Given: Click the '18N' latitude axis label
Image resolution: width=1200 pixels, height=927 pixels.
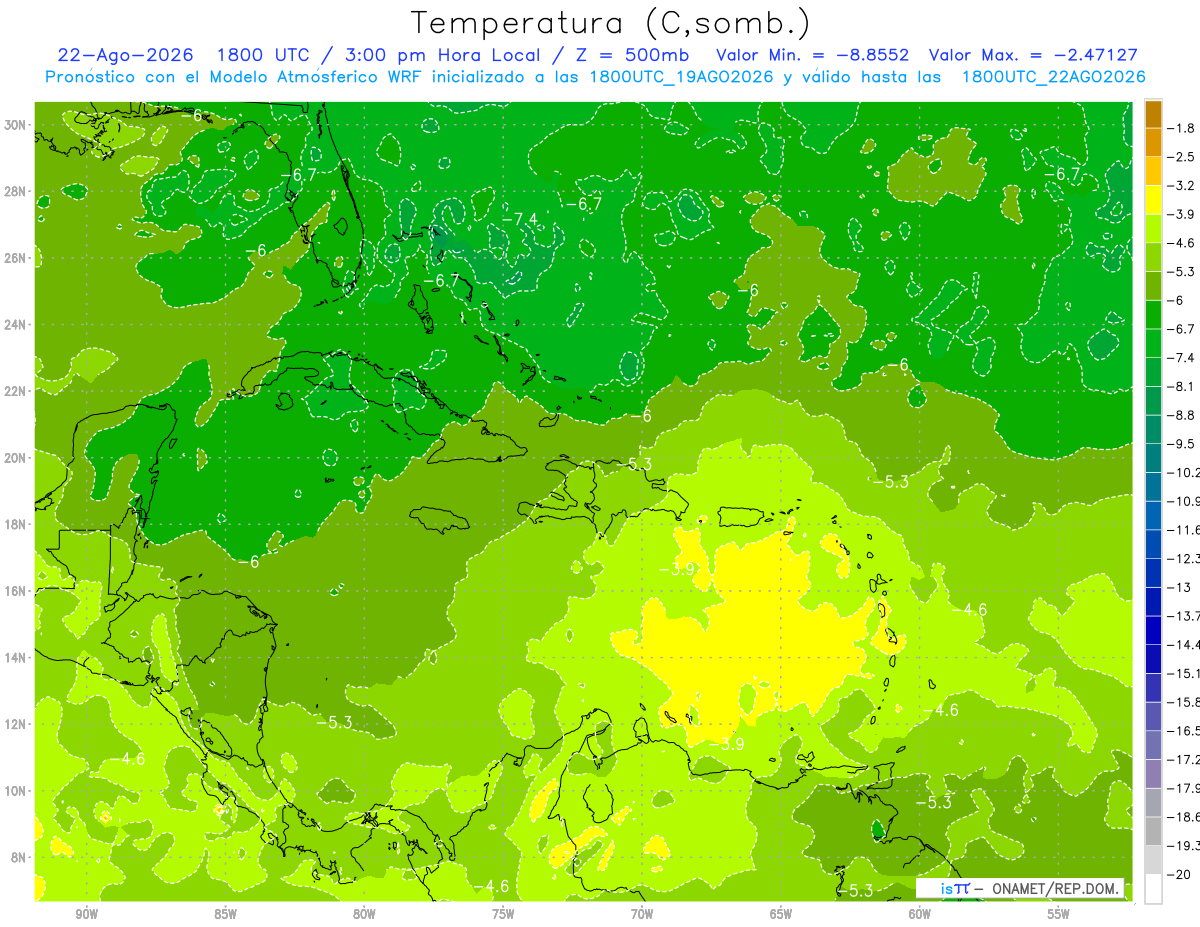Looking at the screenshot, I should point(16,524).
